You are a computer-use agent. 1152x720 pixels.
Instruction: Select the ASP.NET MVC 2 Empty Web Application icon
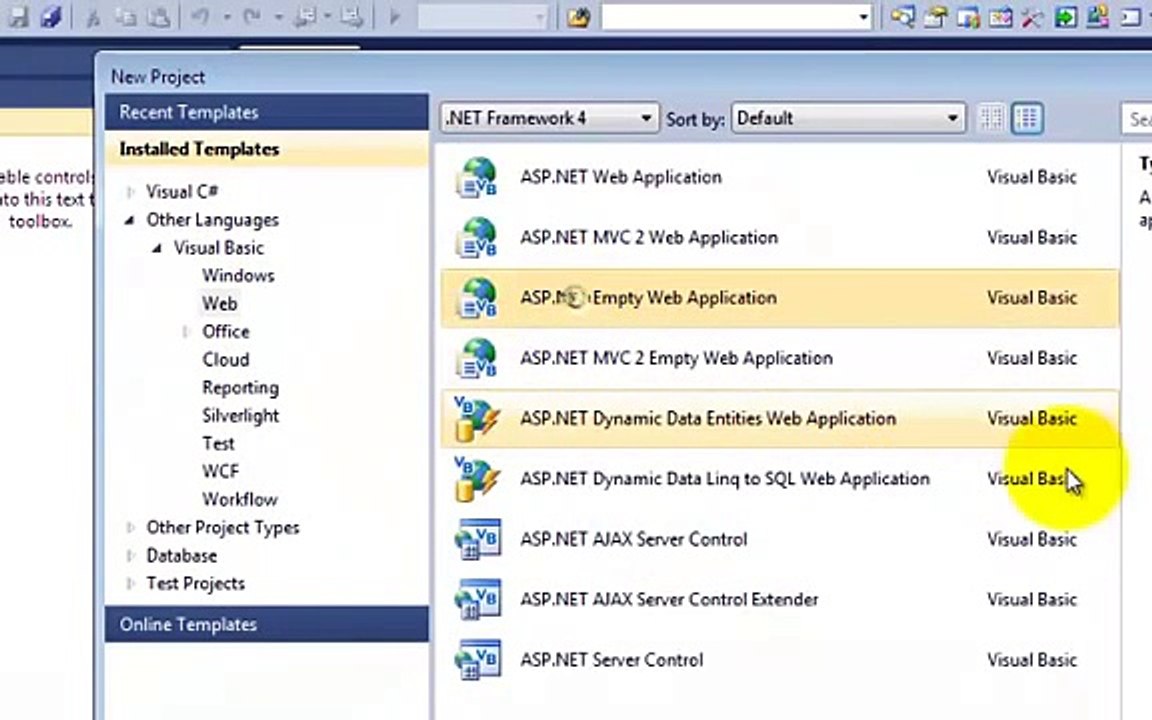tap(477, 358)
